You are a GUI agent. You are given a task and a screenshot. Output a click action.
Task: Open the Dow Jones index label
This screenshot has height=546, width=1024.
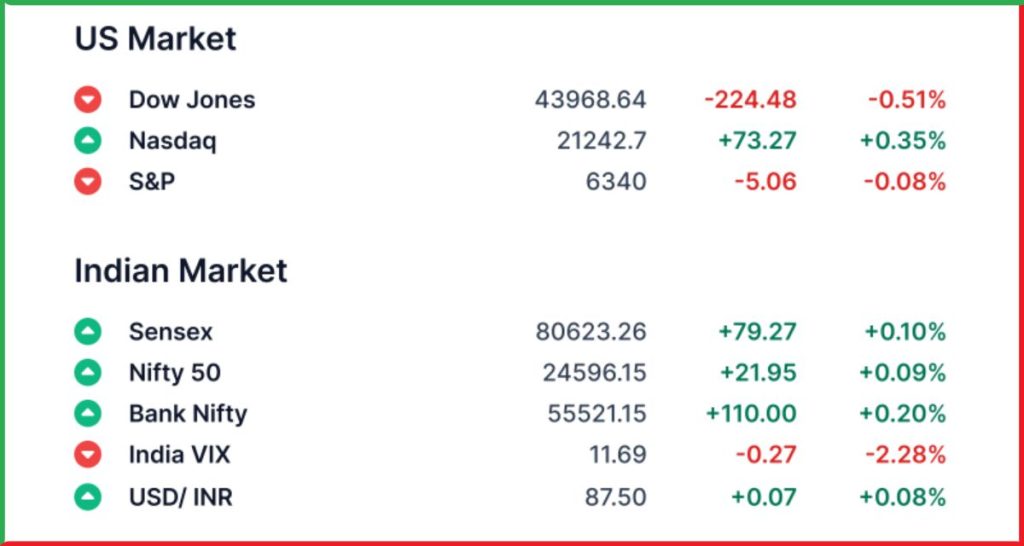[x=192, y=100]
